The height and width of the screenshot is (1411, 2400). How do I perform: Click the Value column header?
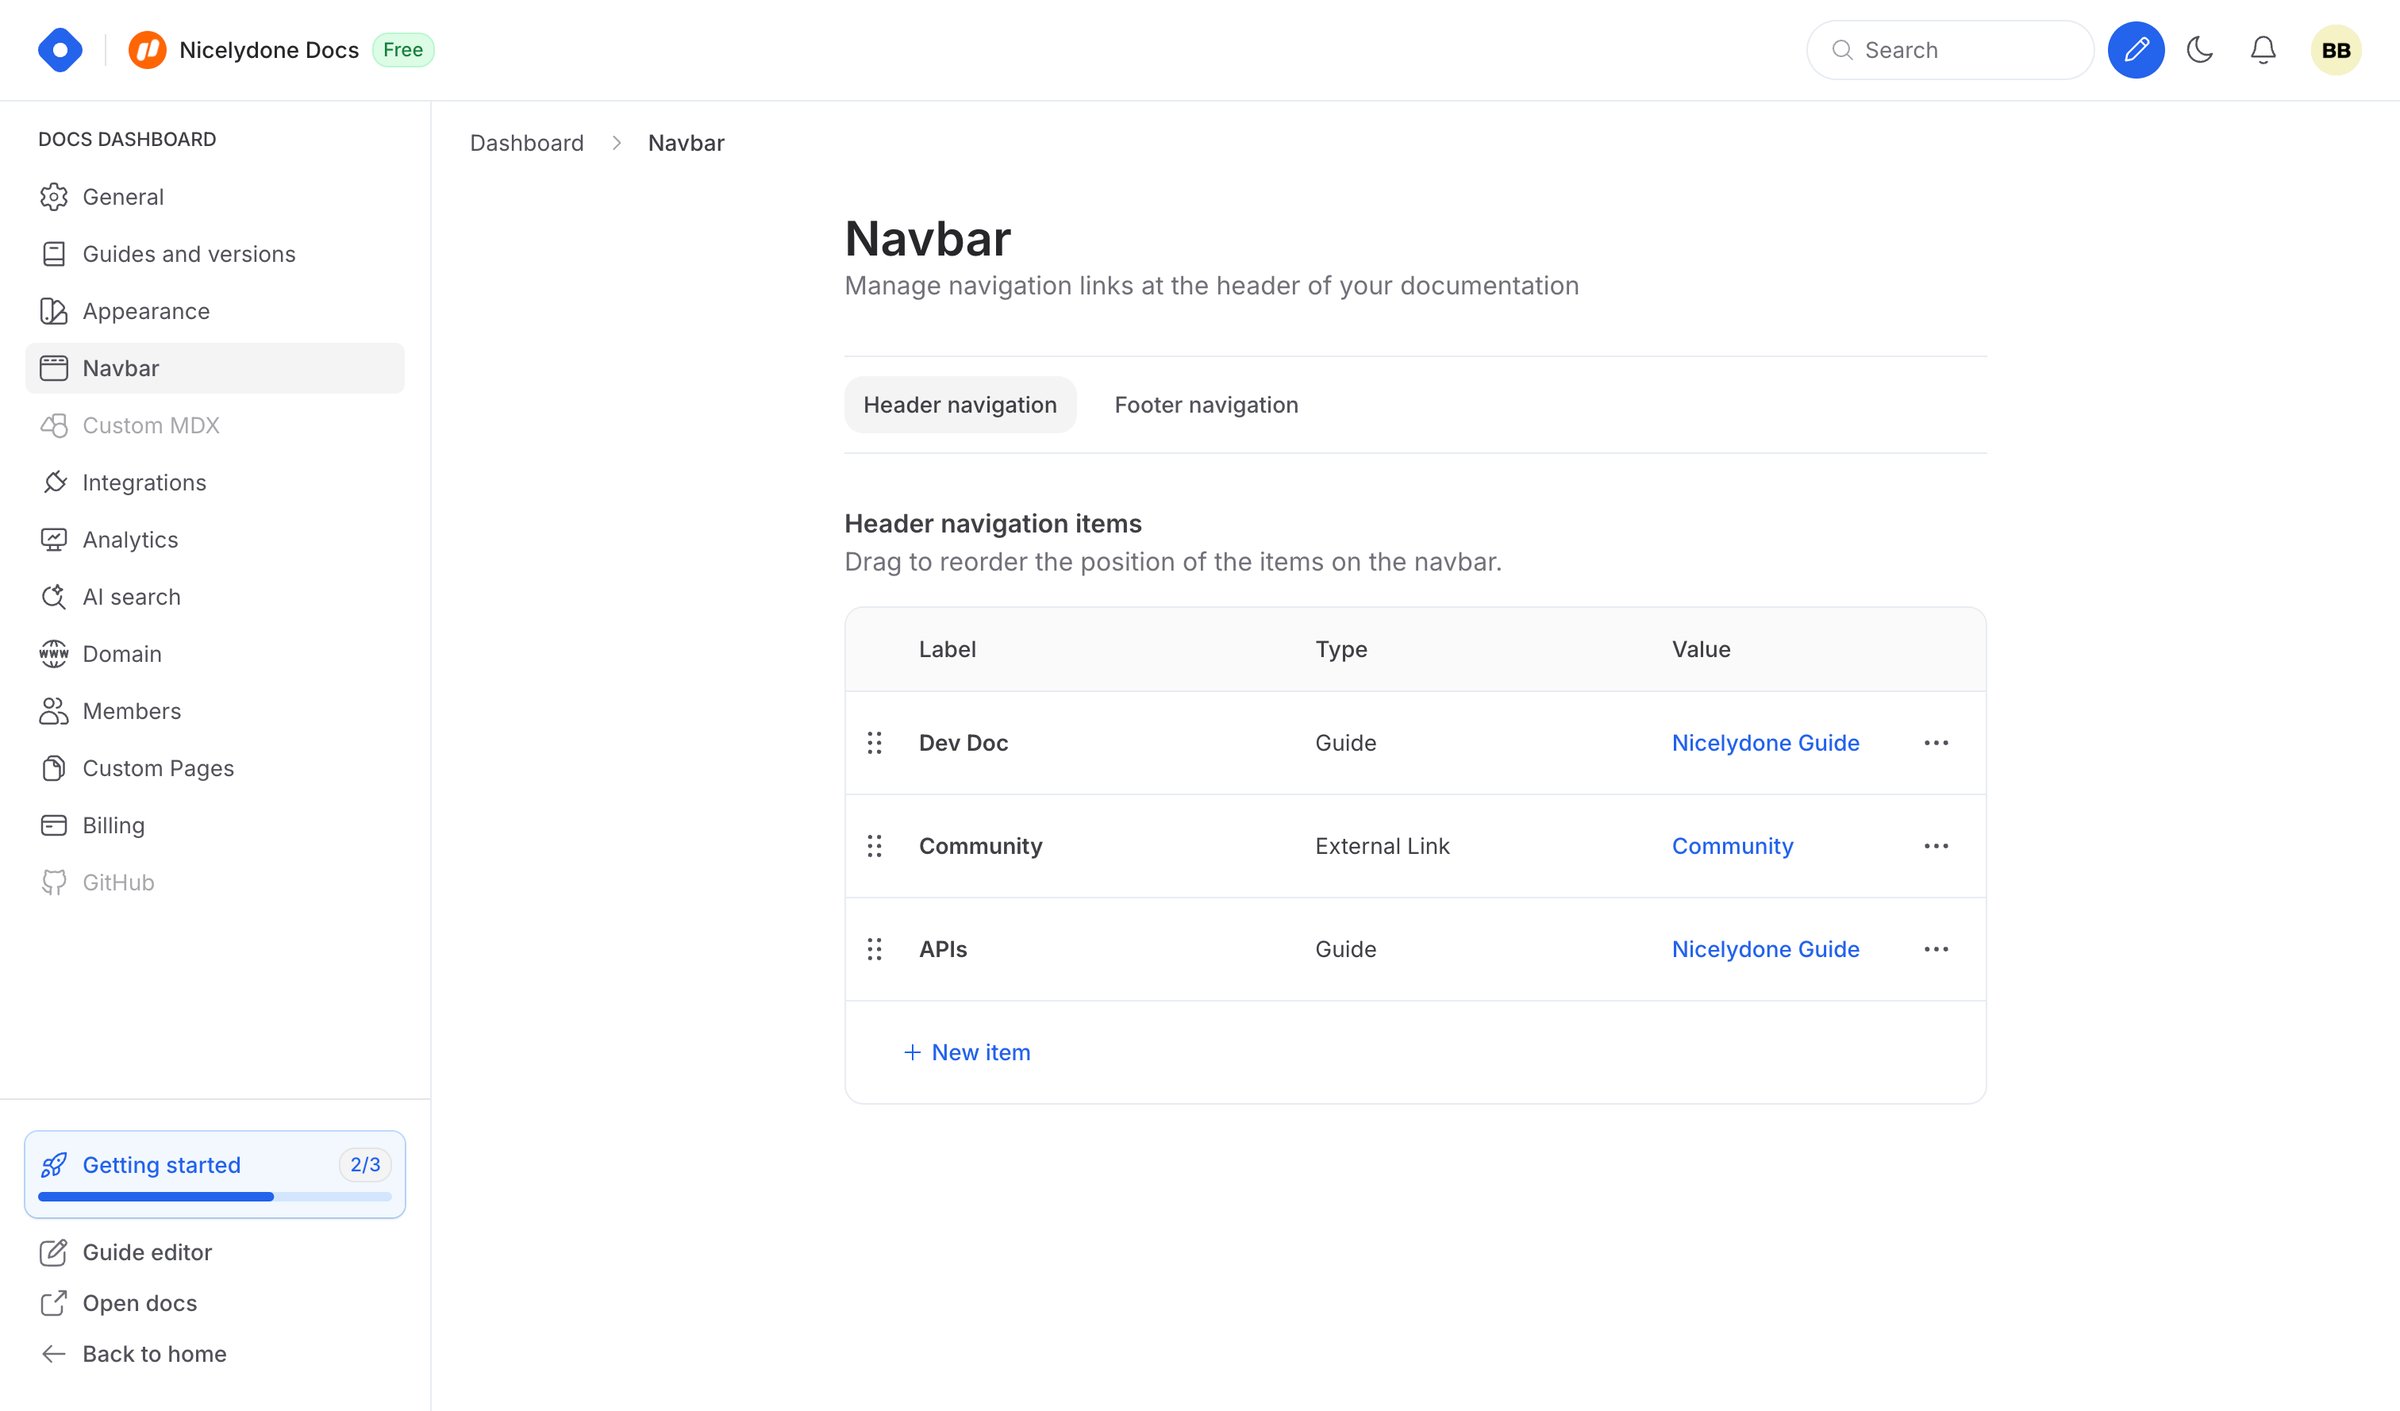[x=1701, y=649]
